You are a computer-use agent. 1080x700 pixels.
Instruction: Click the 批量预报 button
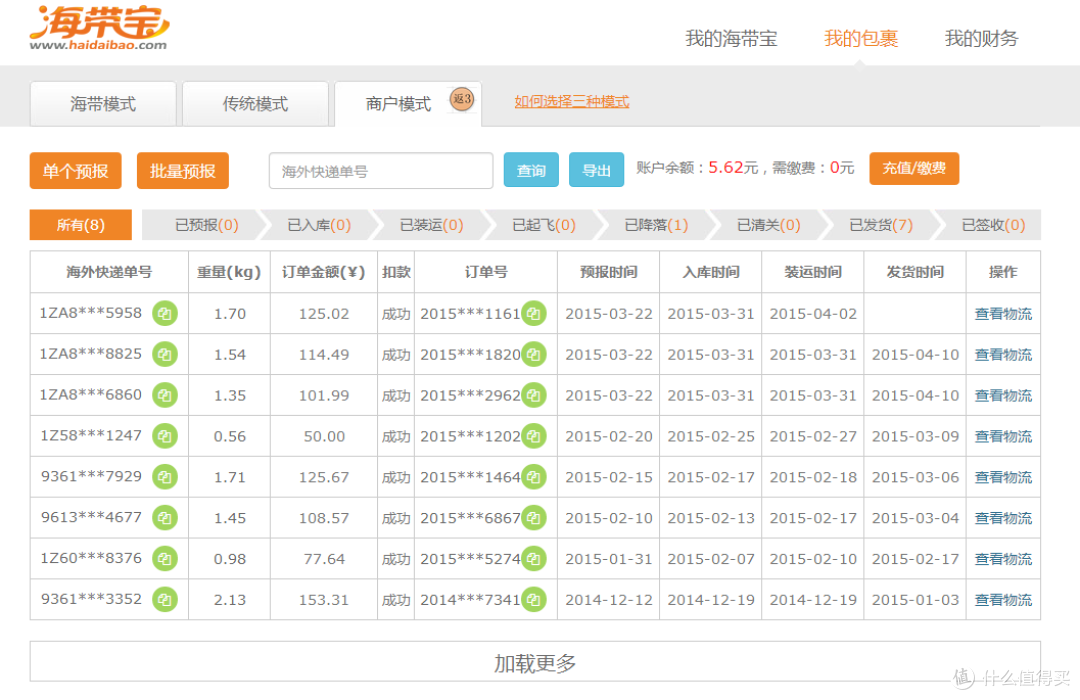pos(183,171)
